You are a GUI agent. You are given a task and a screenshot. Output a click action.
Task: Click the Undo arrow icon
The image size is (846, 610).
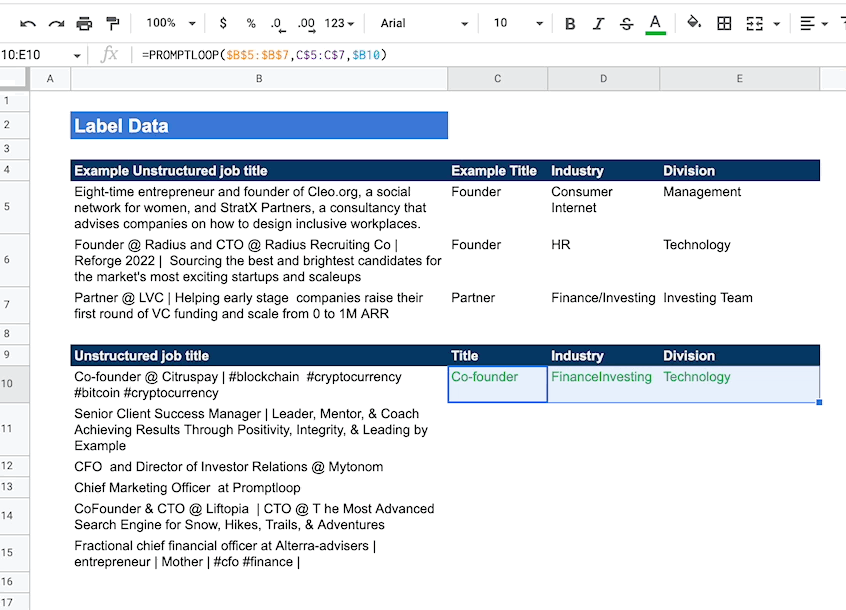click(28, 23)
